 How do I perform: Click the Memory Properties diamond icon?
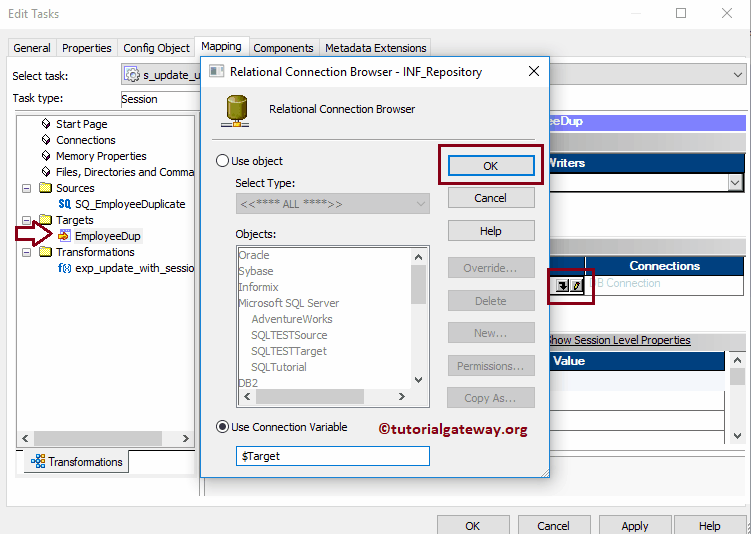(x=46, y=156)
